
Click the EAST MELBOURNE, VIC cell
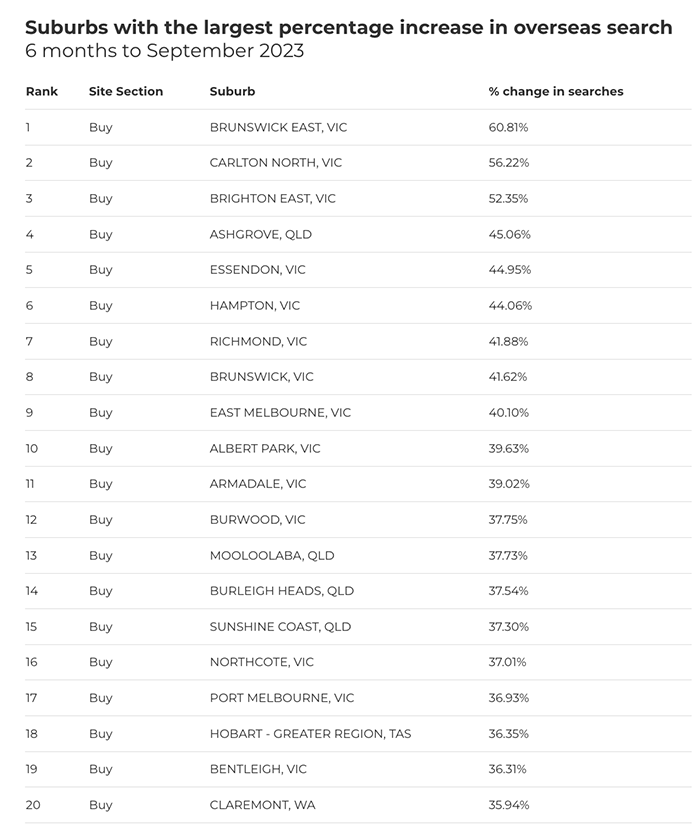pyautogui.click(x=280, y=412)
